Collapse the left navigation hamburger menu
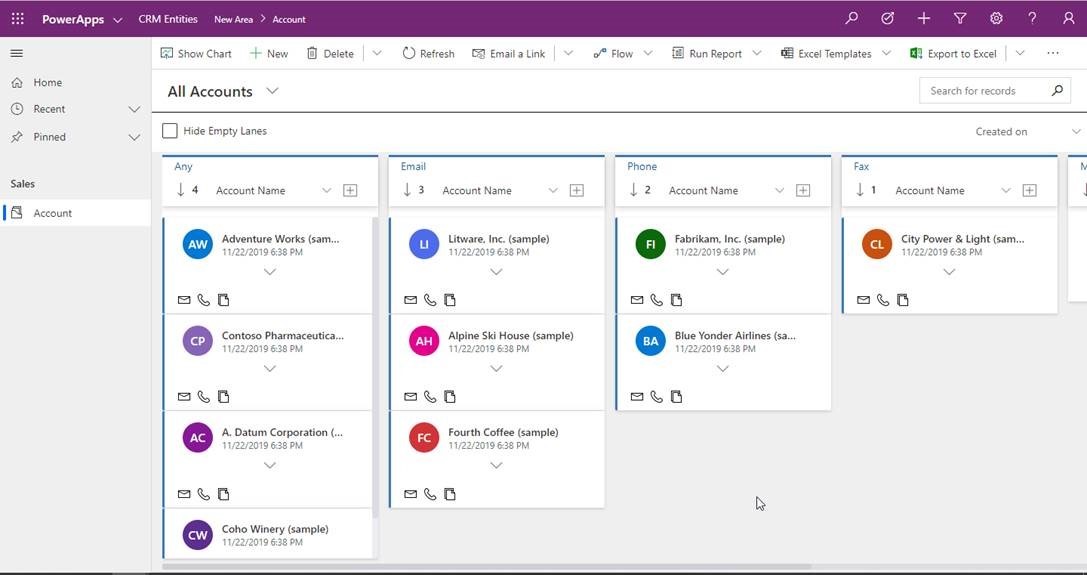1087x575 pixels. click(17, 54)
